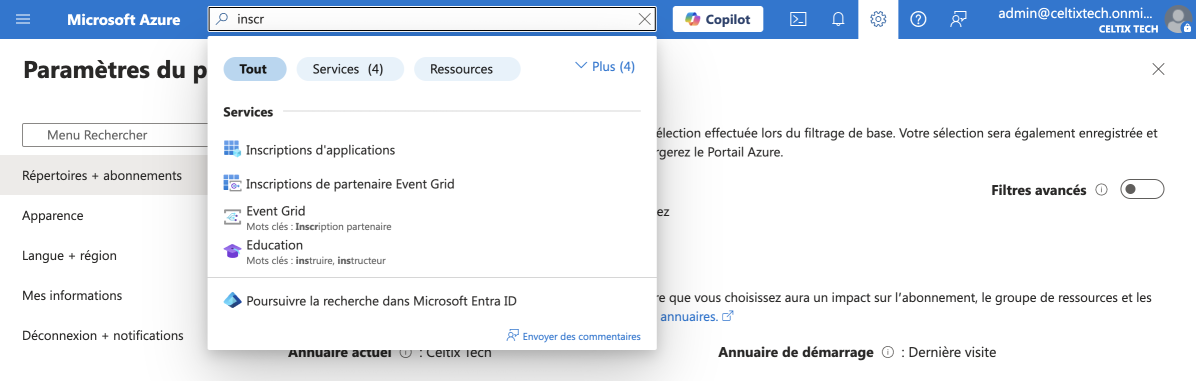Image resolution: width=1196 pixels, height=381 pixels.
Task: Click the Menu Rechercher input field
Action: click(114, 135)
